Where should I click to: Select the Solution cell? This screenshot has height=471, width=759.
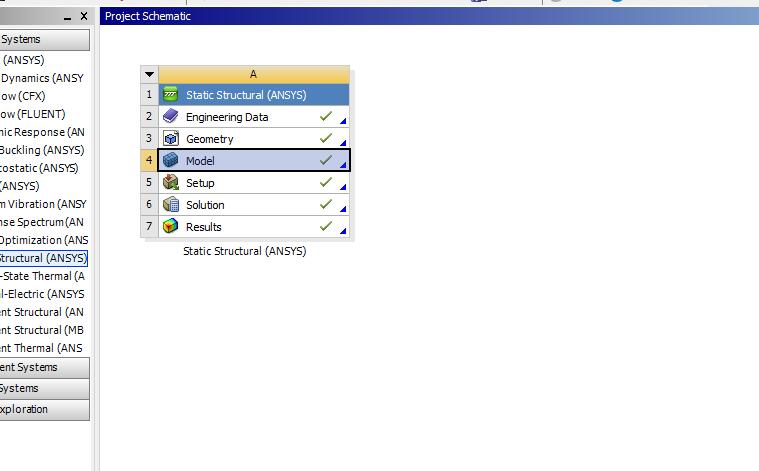[254, 204]
